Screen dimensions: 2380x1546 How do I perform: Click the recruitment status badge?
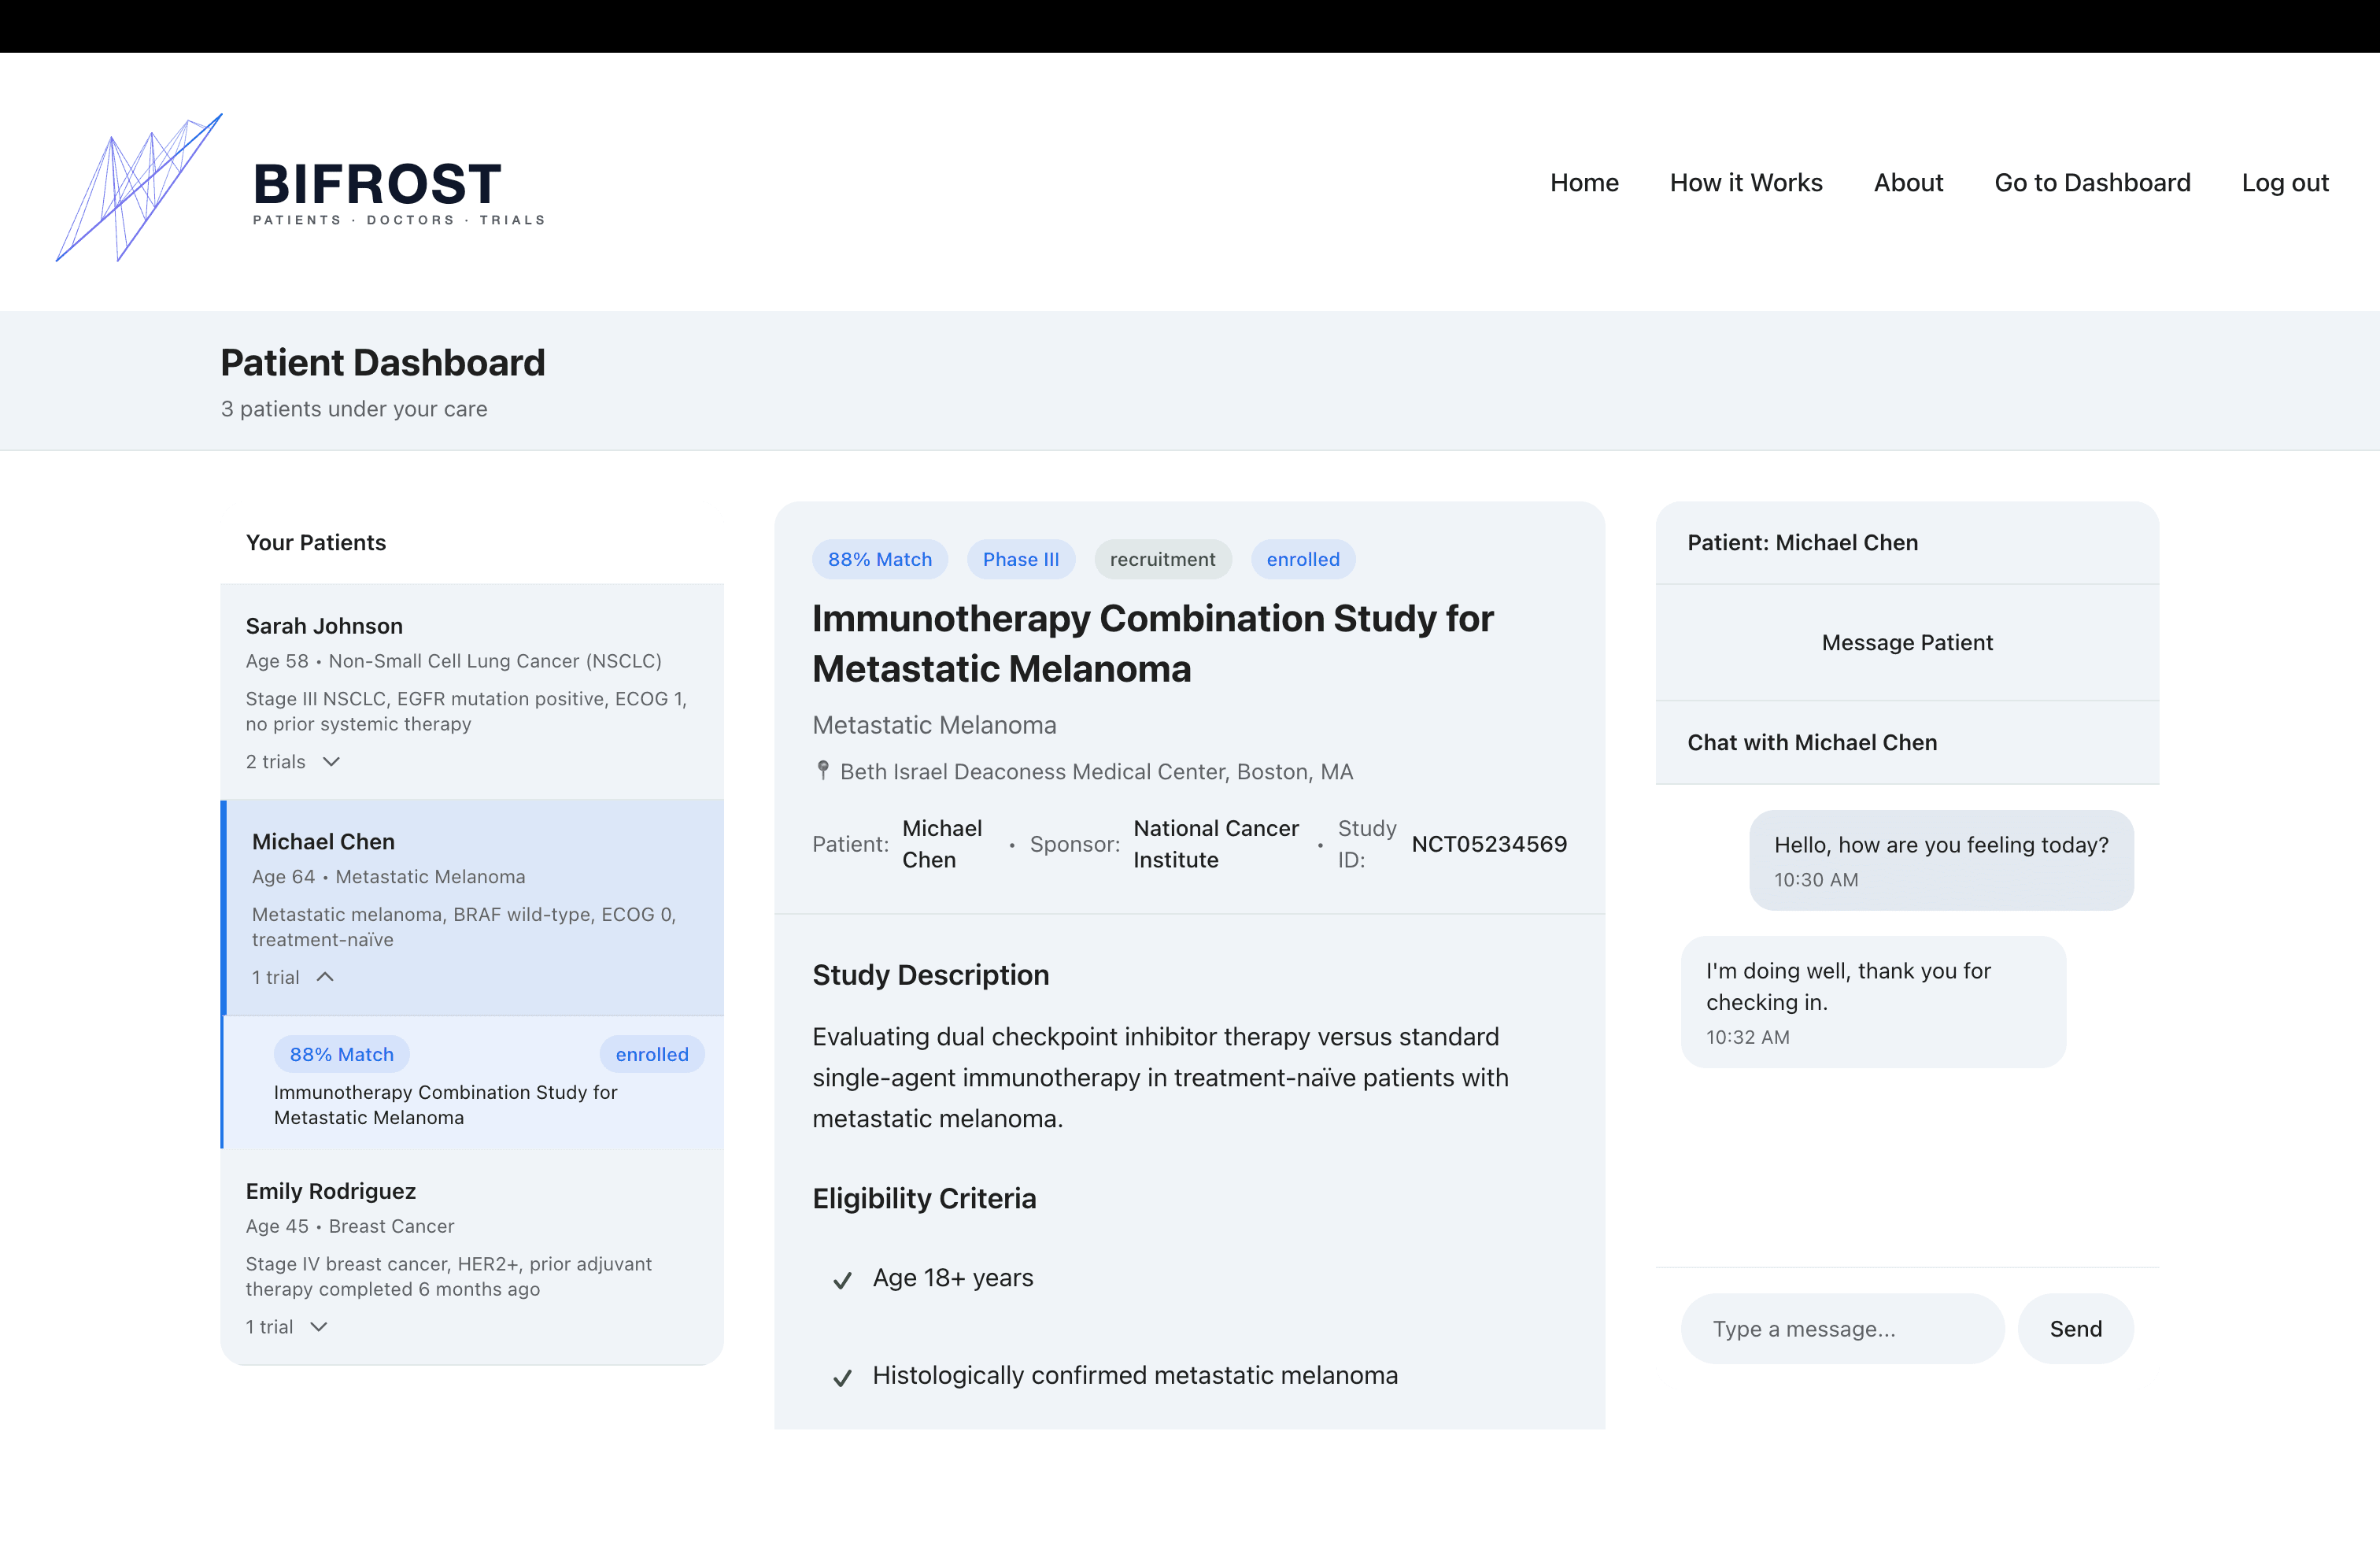pos(1162,559)
